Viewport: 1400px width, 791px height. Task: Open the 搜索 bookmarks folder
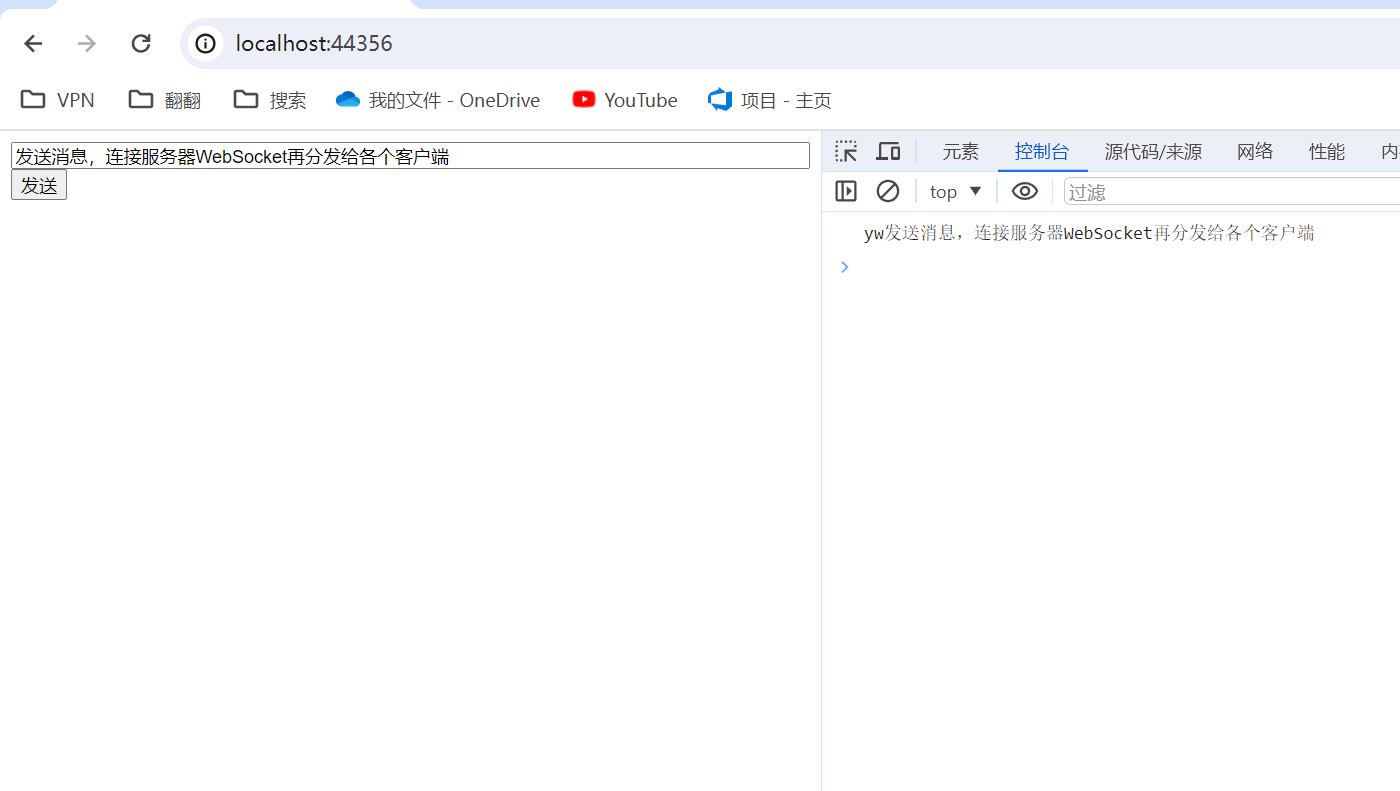coord(270,100)
